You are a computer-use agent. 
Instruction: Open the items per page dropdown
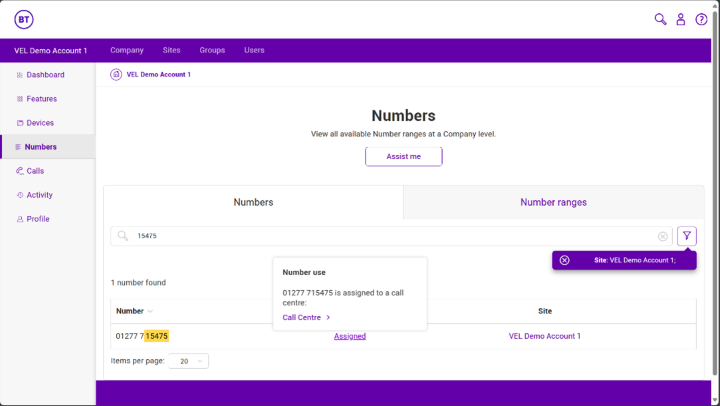tap(188, 361)
